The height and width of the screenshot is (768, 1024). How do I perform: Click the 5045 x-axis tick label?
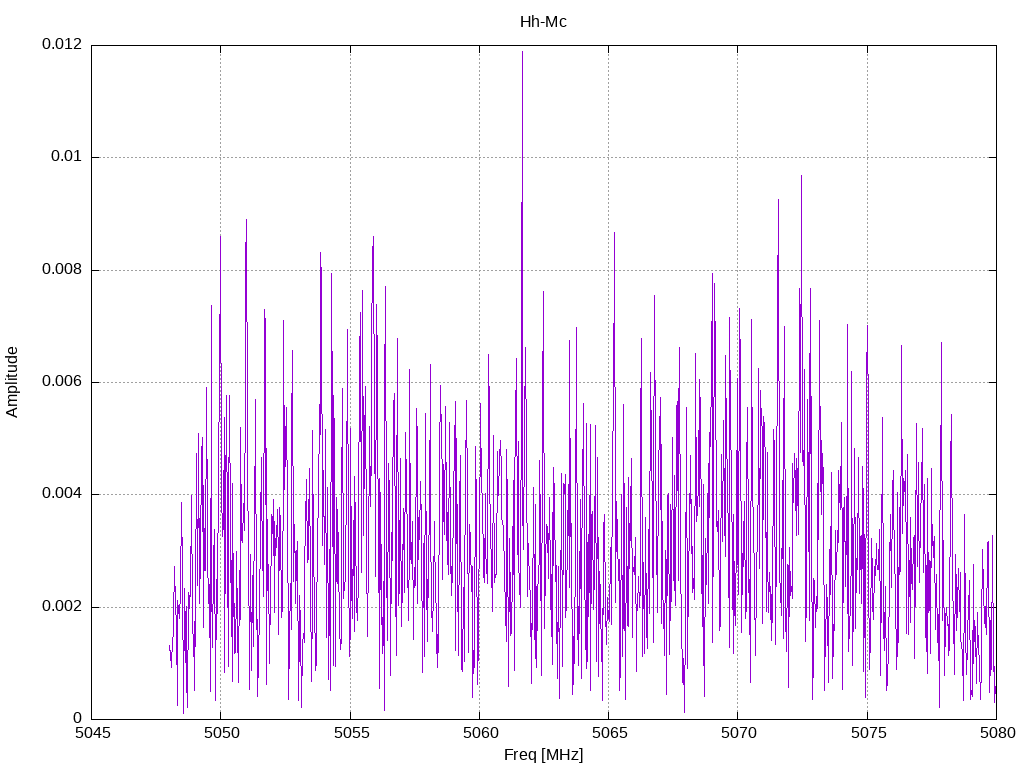(93, 733)
